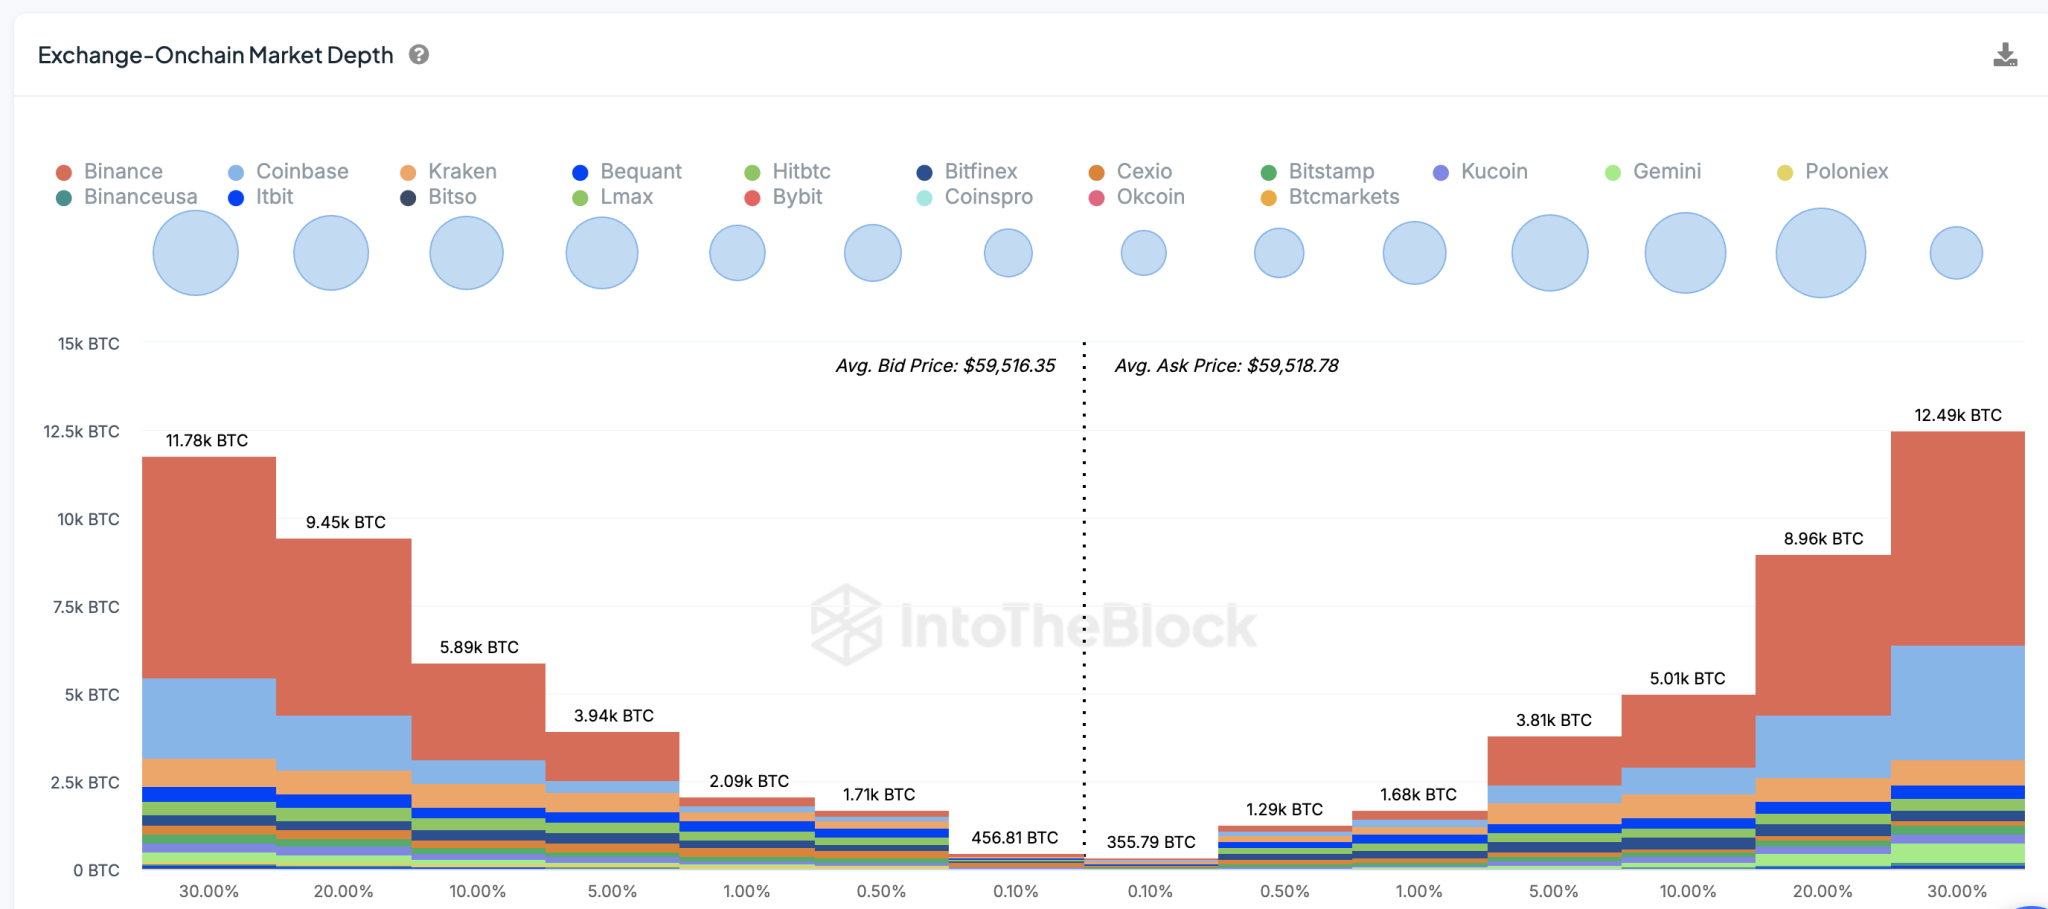Click the blue Coinbase segment of 12.49k BTC bar
The height and width of the screenshot is (909, 2048).
click(x=1958, y=702)
